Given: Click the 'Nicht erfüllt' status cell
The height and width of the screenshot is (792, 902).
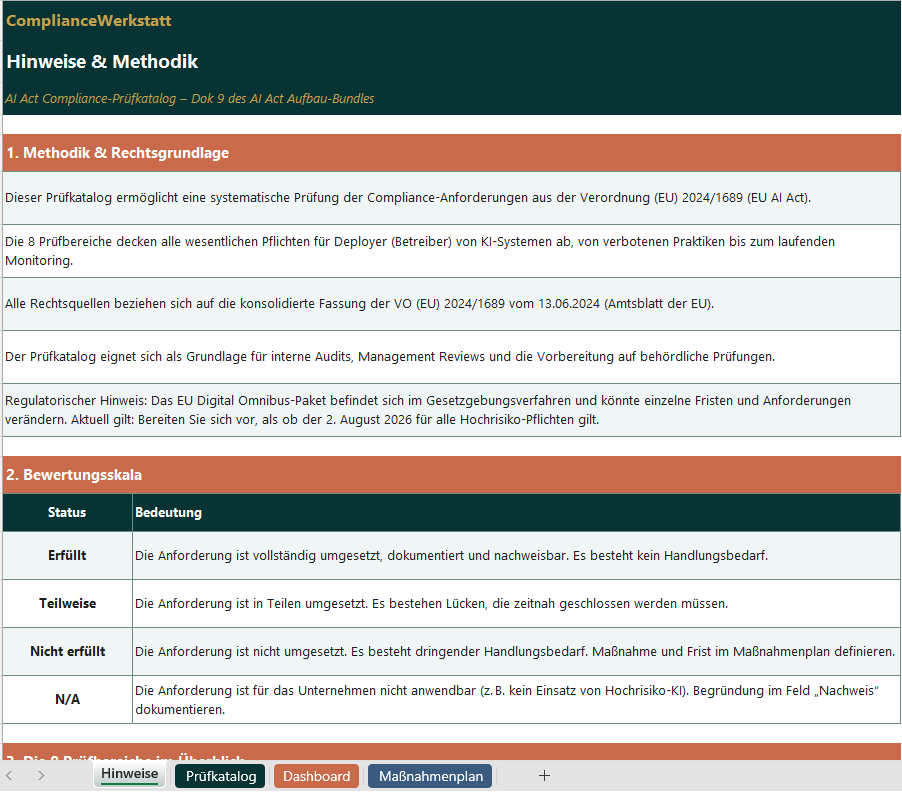Looking at the screenshot, I should point(66,651).
